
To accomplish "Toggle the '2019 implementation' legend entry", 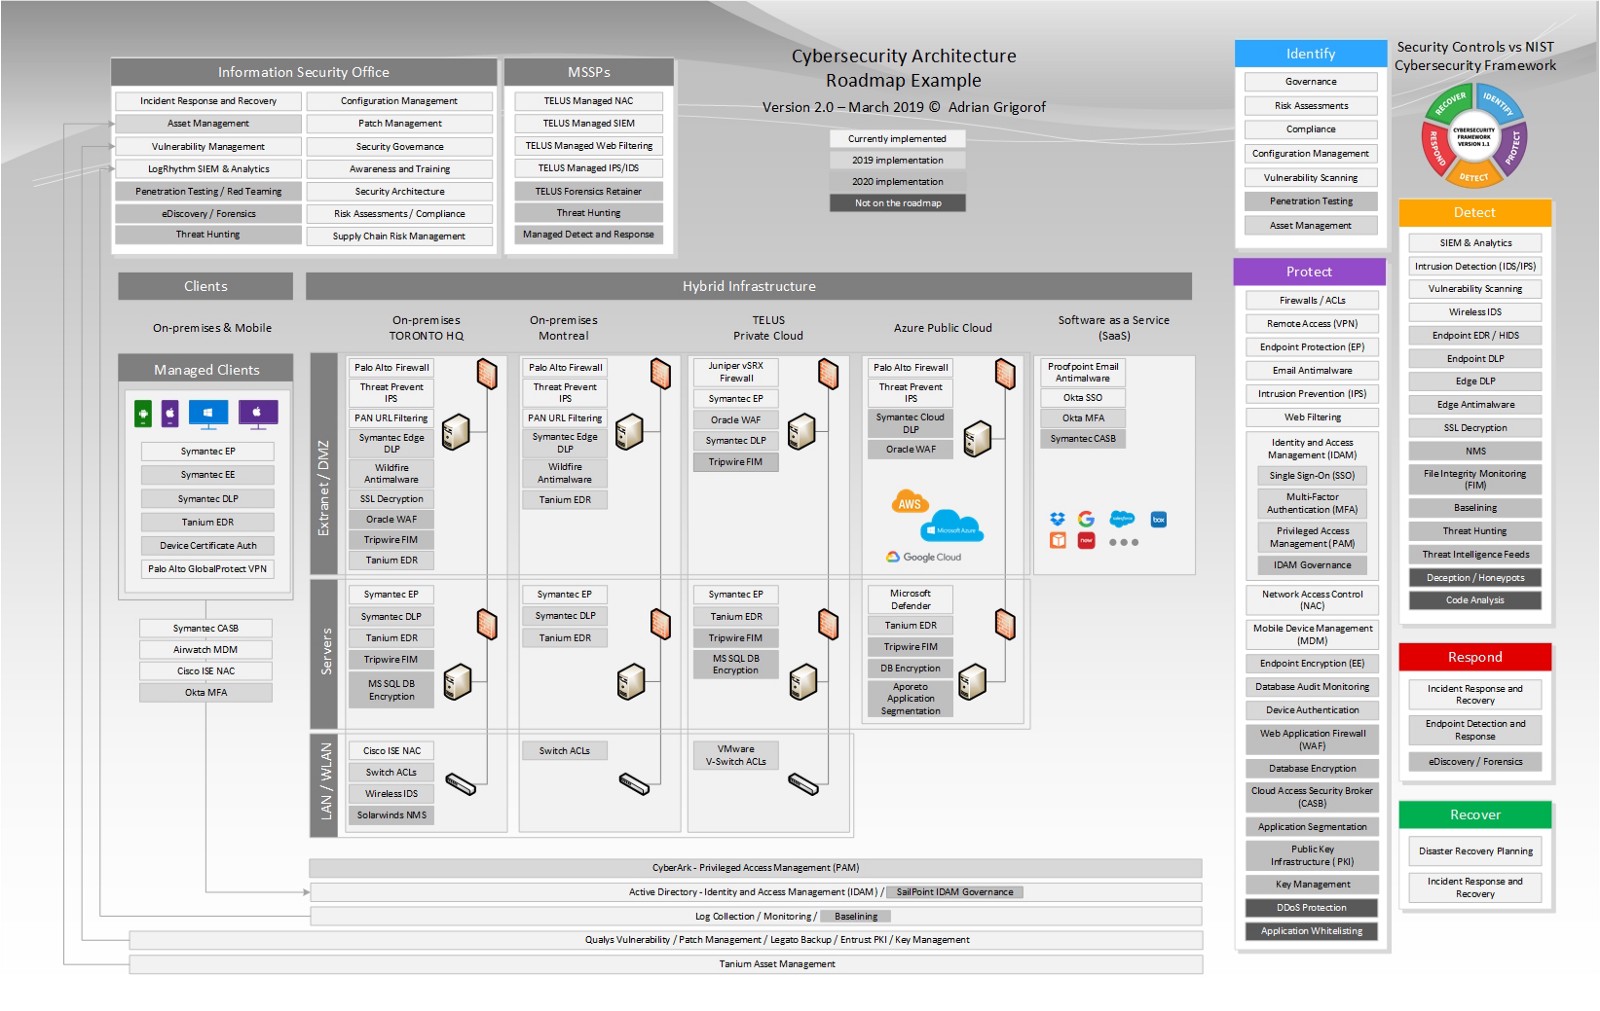I will (897, 160).
